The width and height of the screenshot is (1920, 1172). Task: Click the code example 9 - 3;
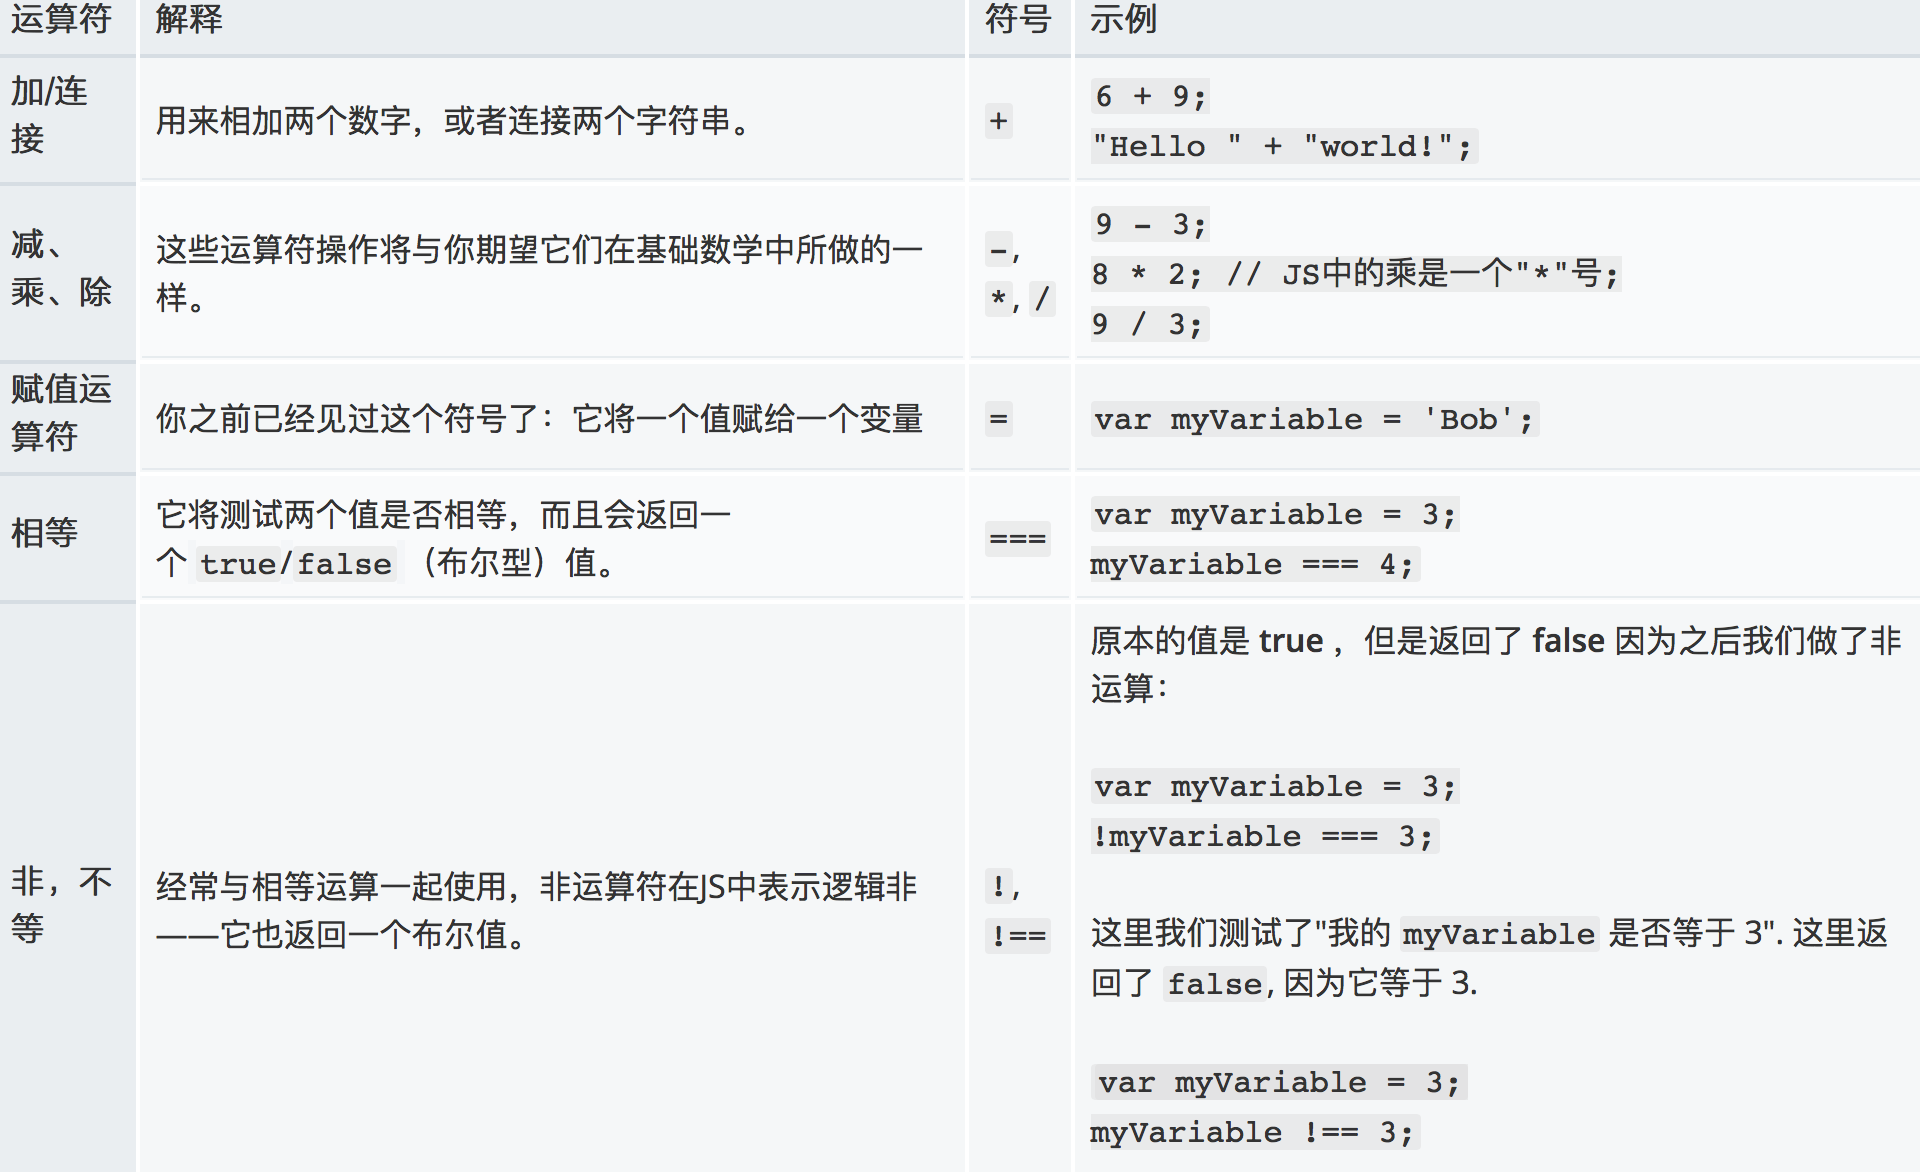click(x=1150, y=224)
